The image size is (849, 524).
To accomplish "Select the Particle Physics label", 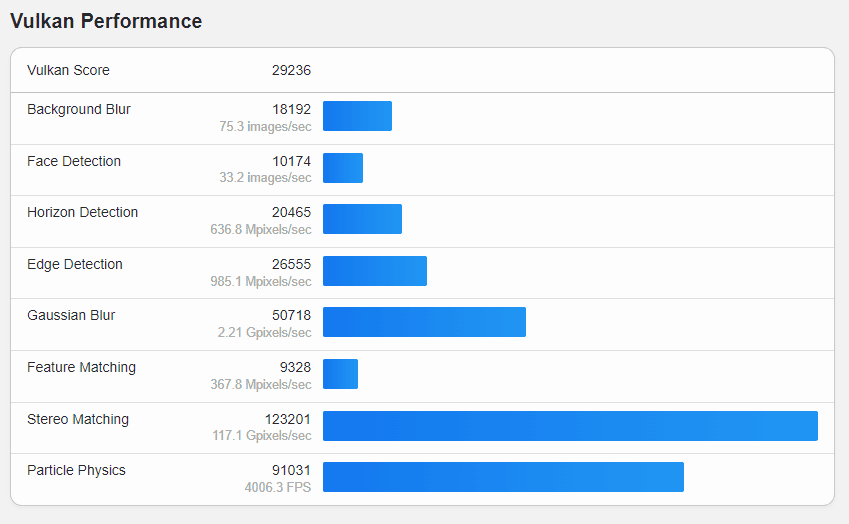I will (x=76, y=470).
